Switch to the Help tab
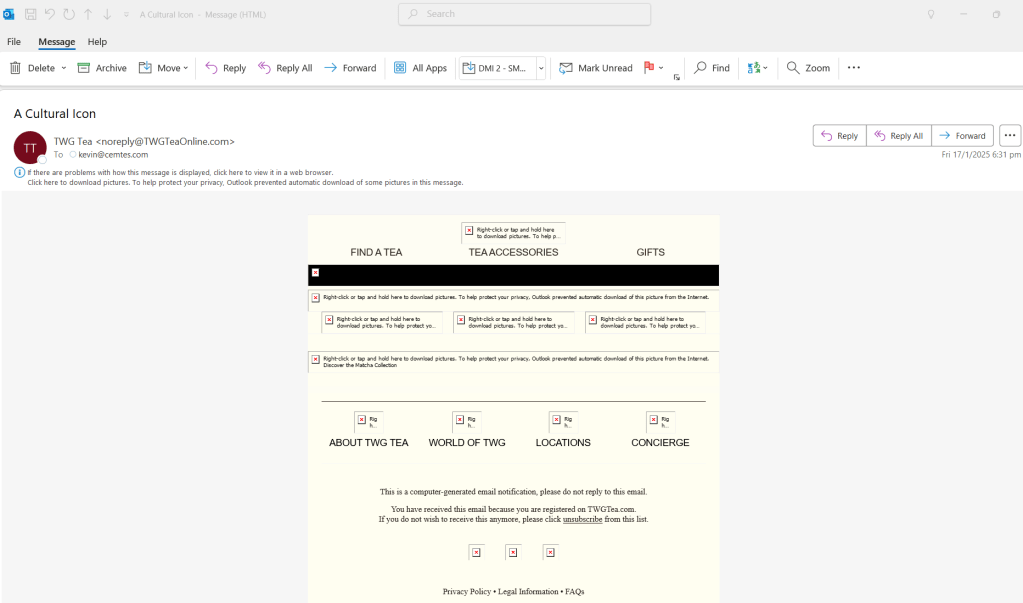The height and width of the screenshot is (603, 1023). click(97, 42)
